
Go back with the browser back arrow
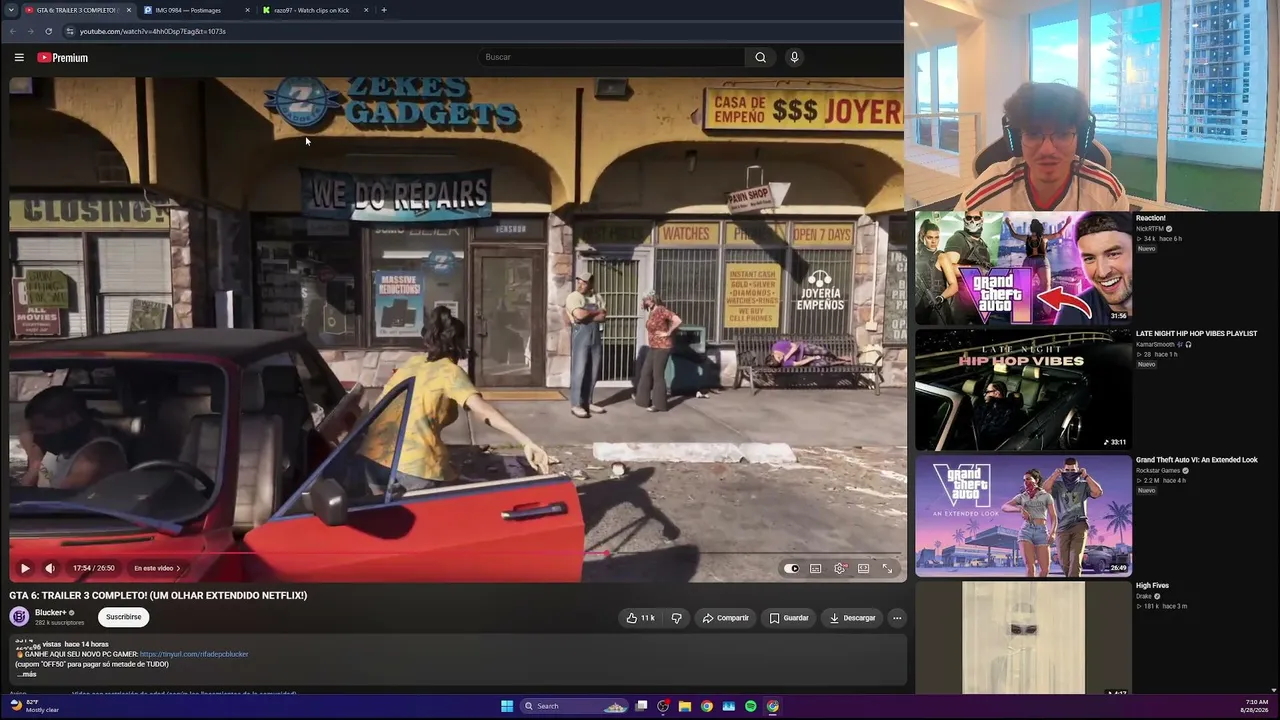[12, 31]
